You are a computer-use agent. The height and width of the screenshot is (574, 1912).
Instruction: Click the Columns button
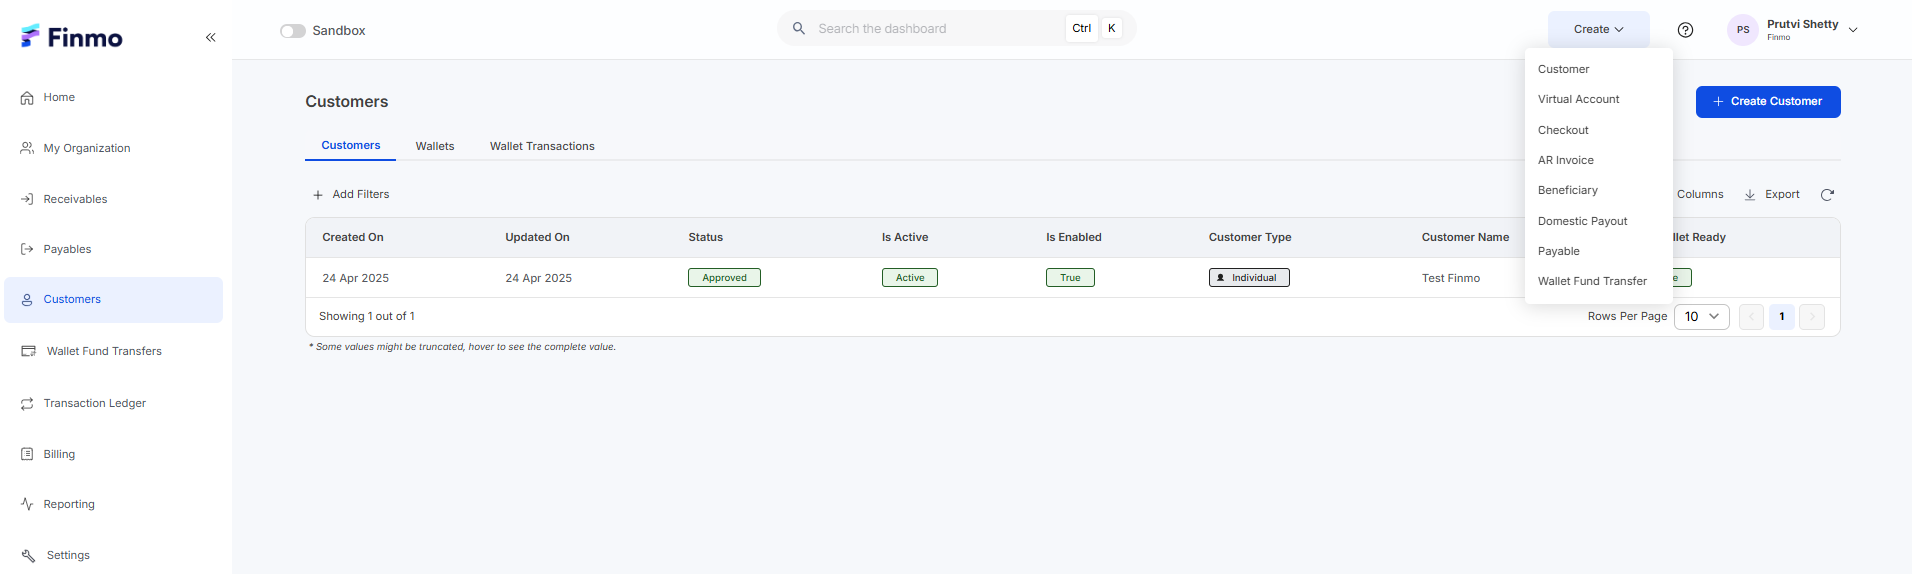pos(1700,195)
